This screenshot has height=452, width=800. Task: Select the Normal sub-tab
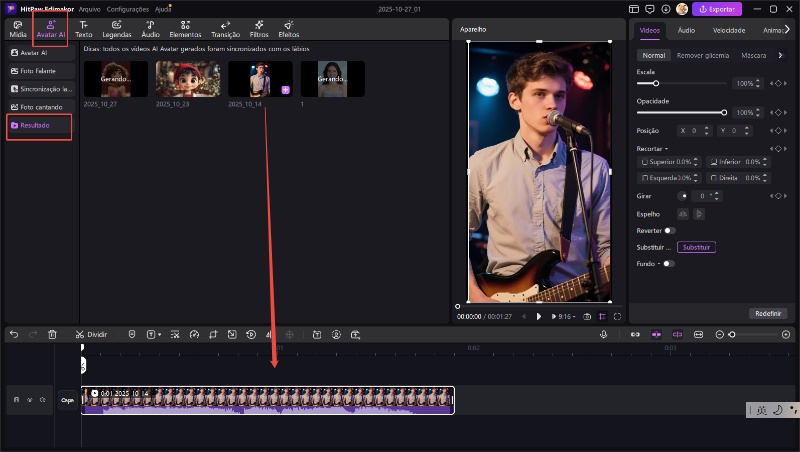(x=654, y=55)
